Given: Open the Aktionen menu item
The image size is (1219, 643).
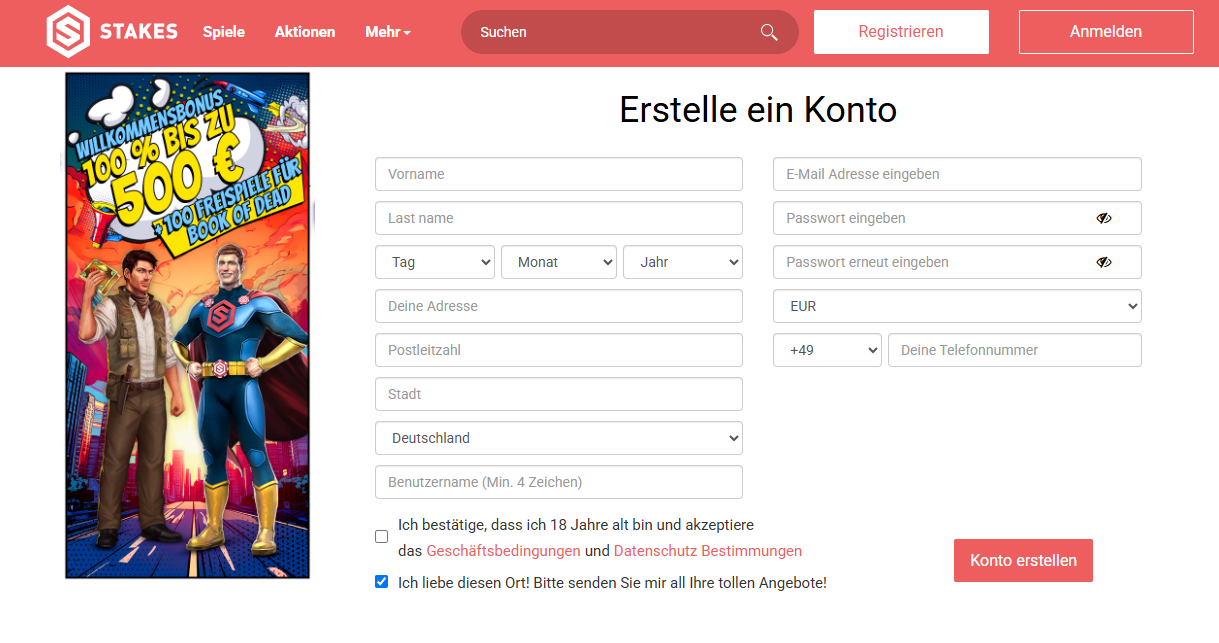Looking at the screenshot, I should pos(305,32).
